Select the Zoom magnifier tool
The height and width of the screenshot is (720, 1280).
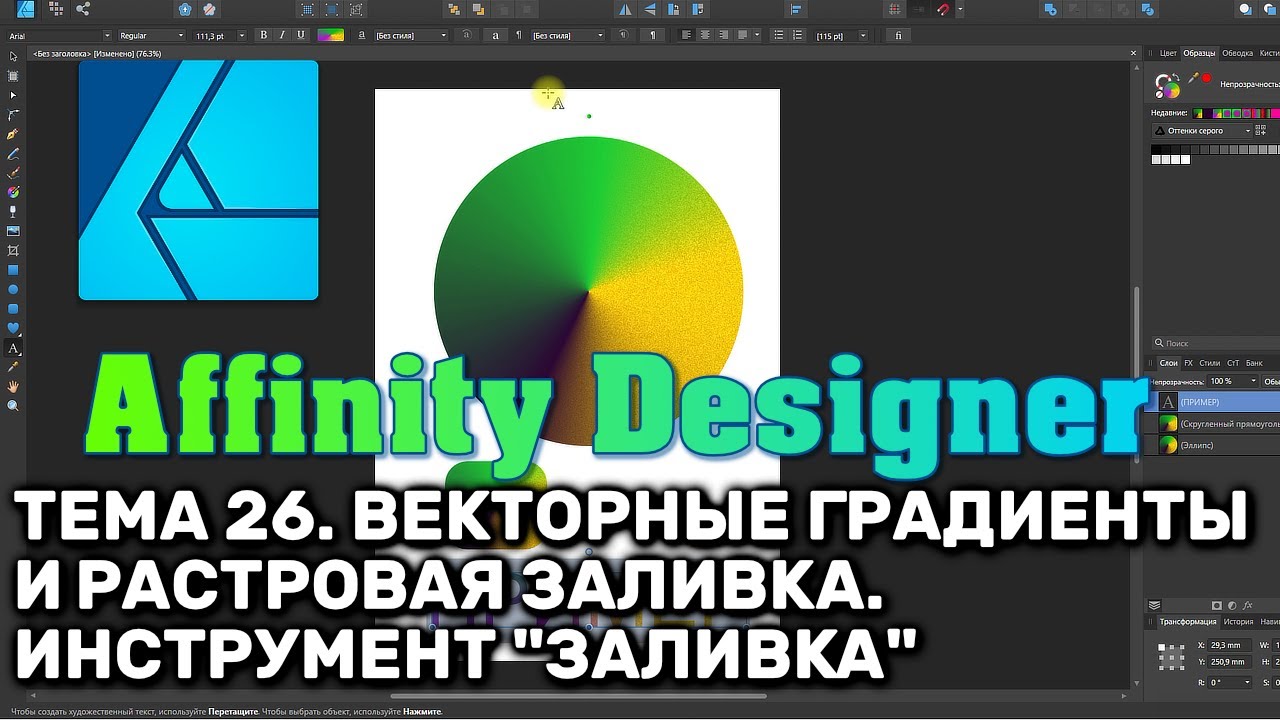click(x=13, y=406)
